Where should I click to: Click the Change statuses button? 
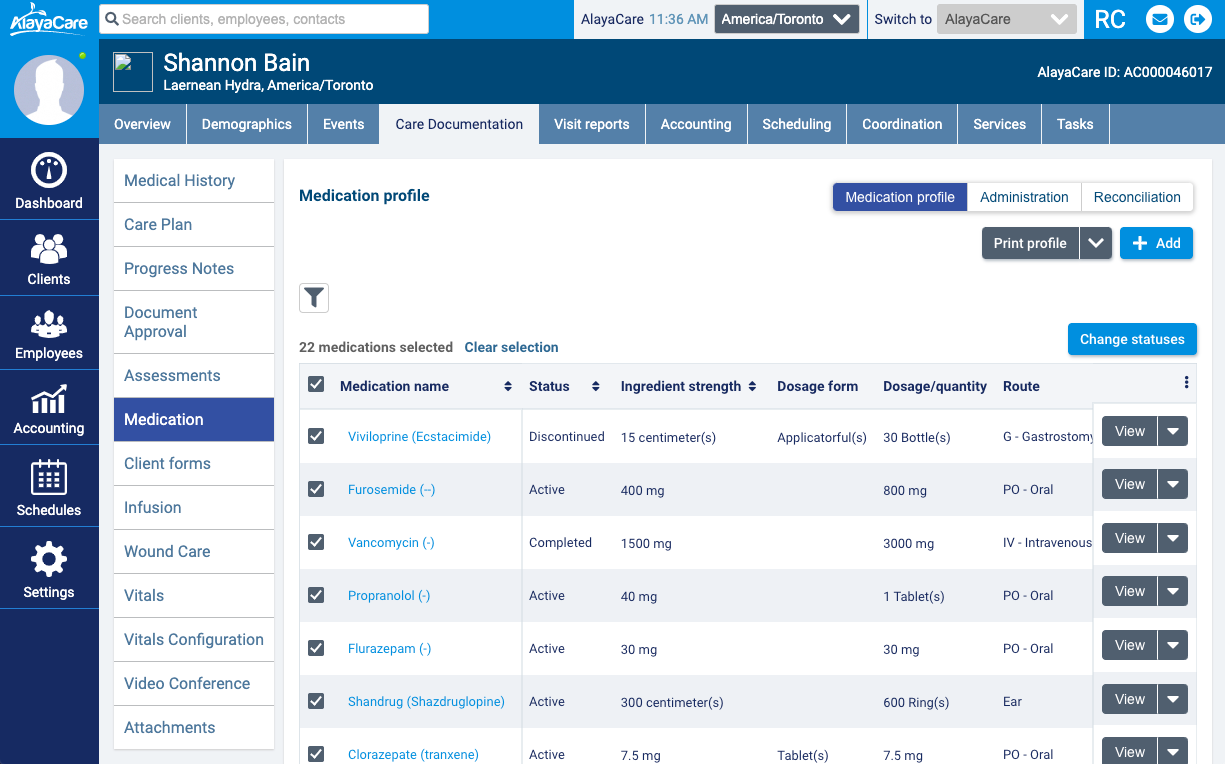[x=1132, y=339]
